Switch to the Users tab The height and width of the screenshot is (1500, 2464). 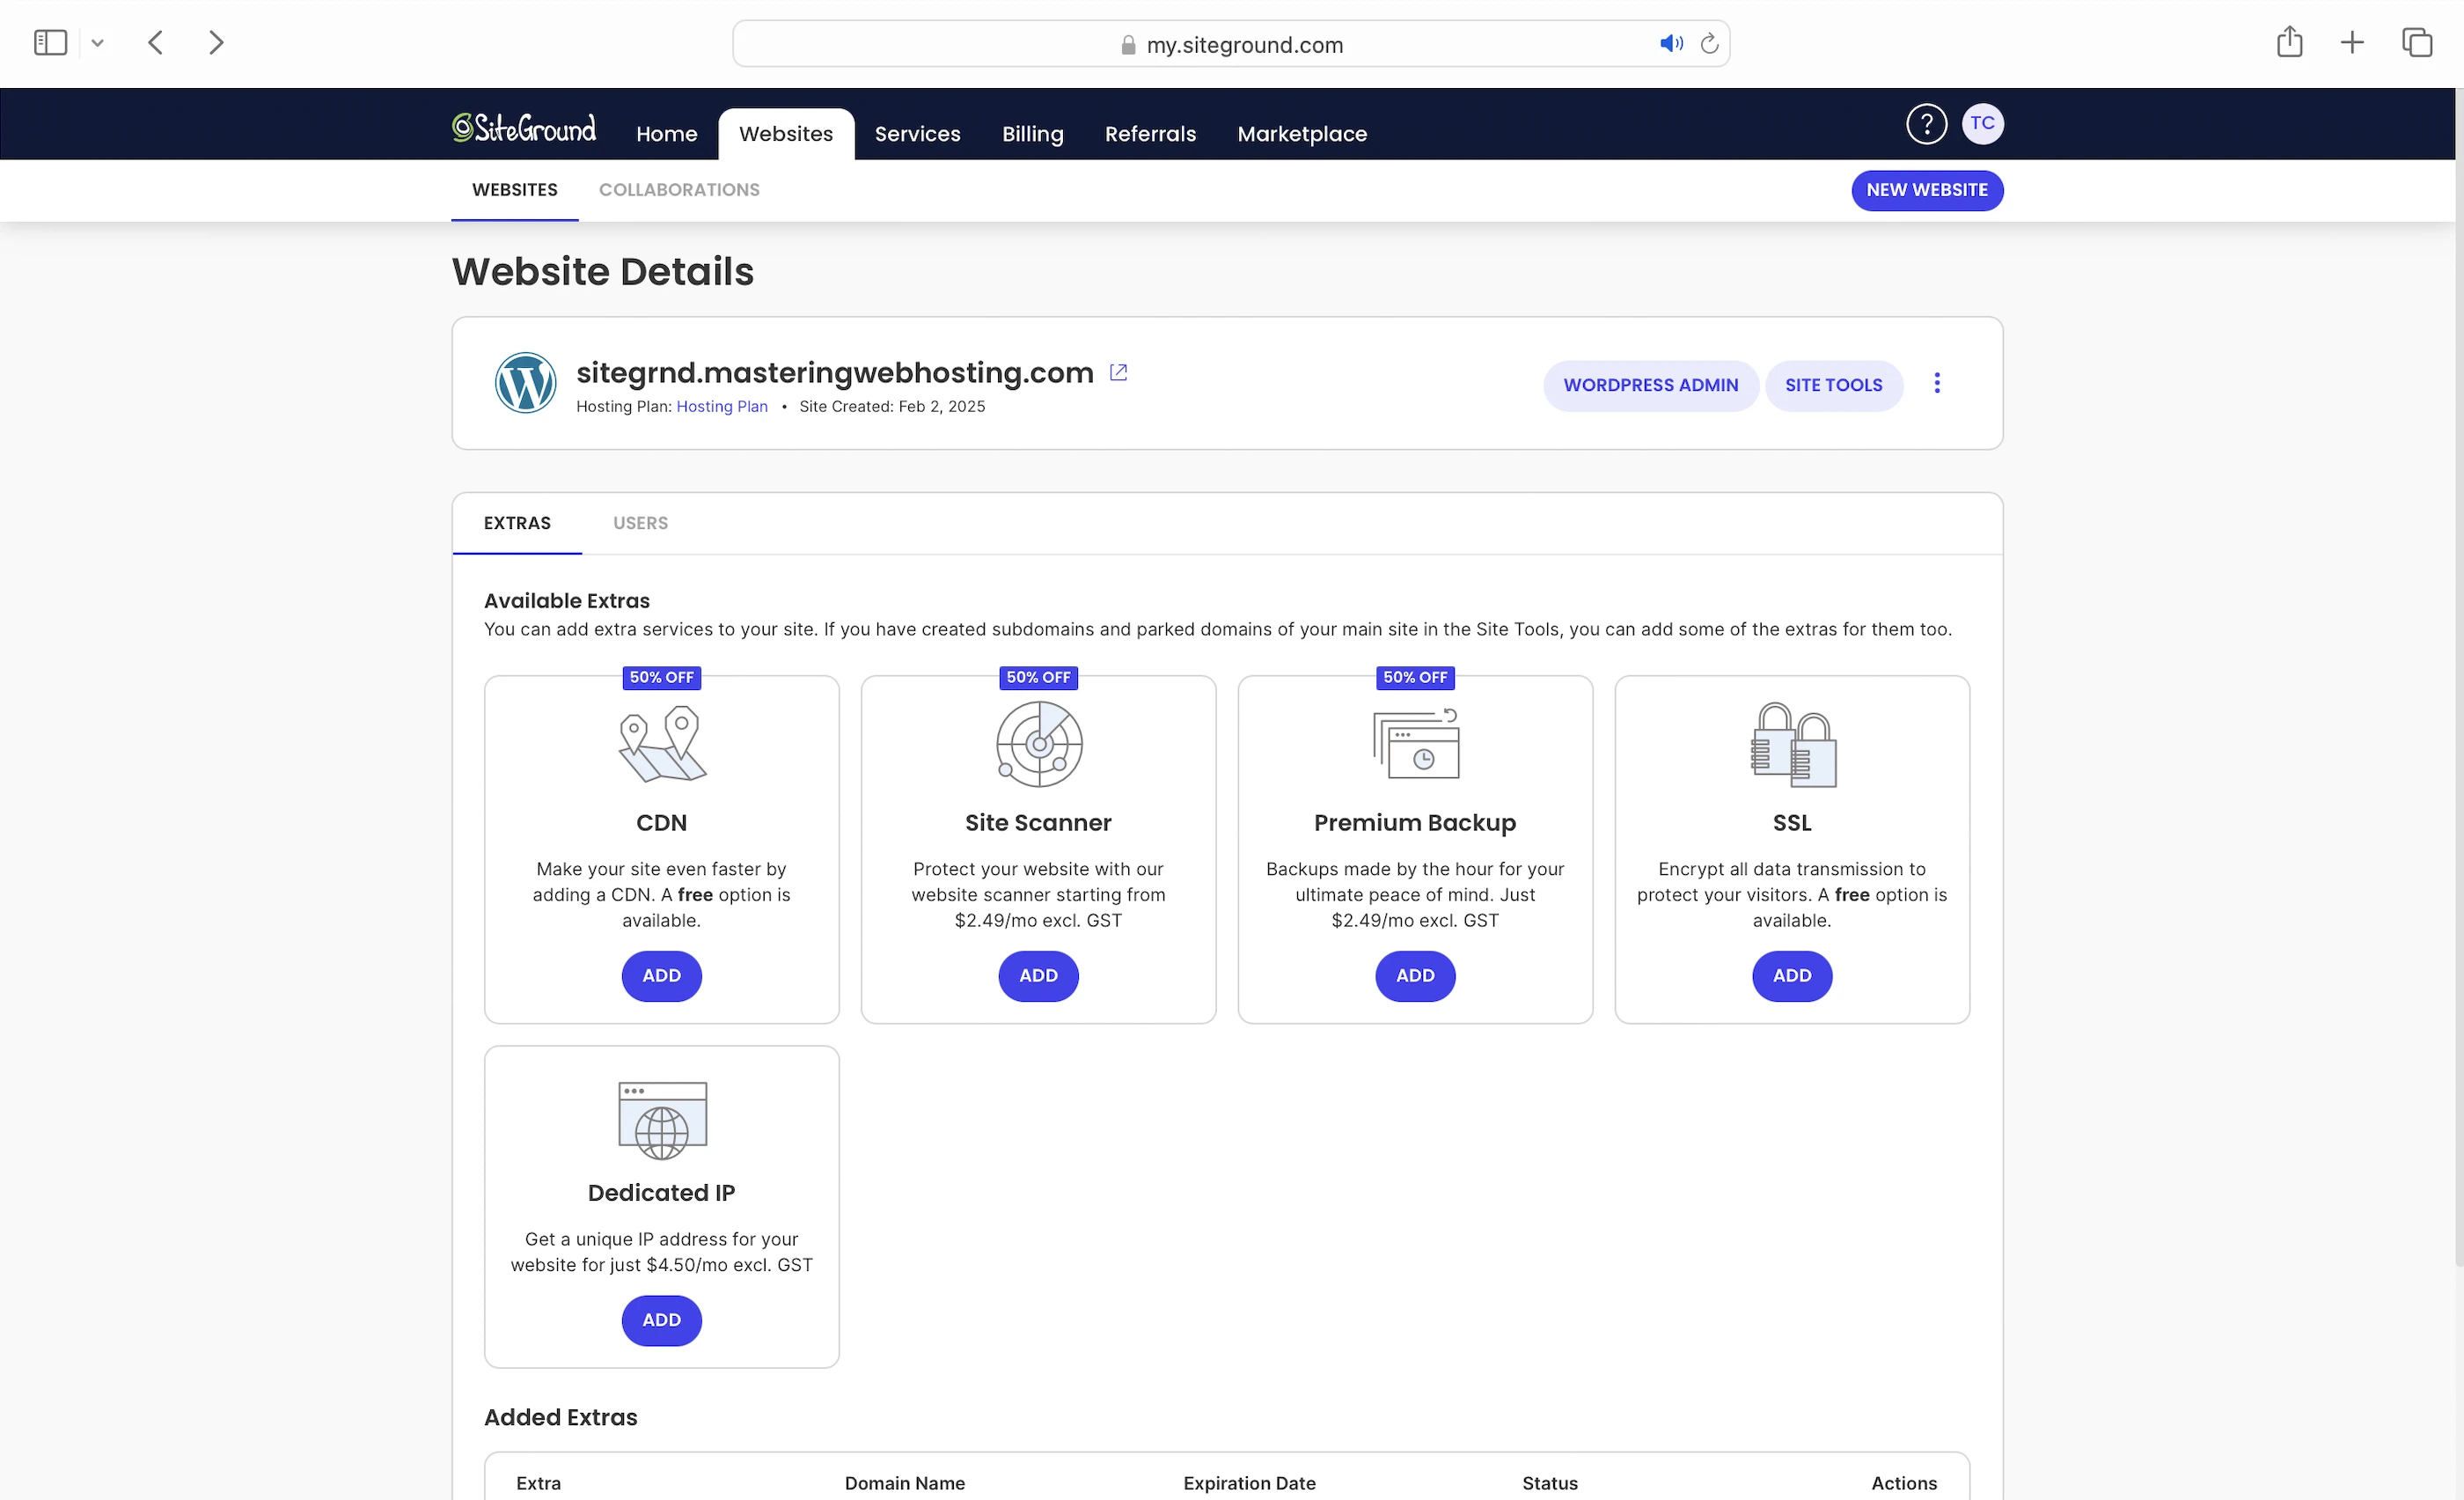(640, 523)
